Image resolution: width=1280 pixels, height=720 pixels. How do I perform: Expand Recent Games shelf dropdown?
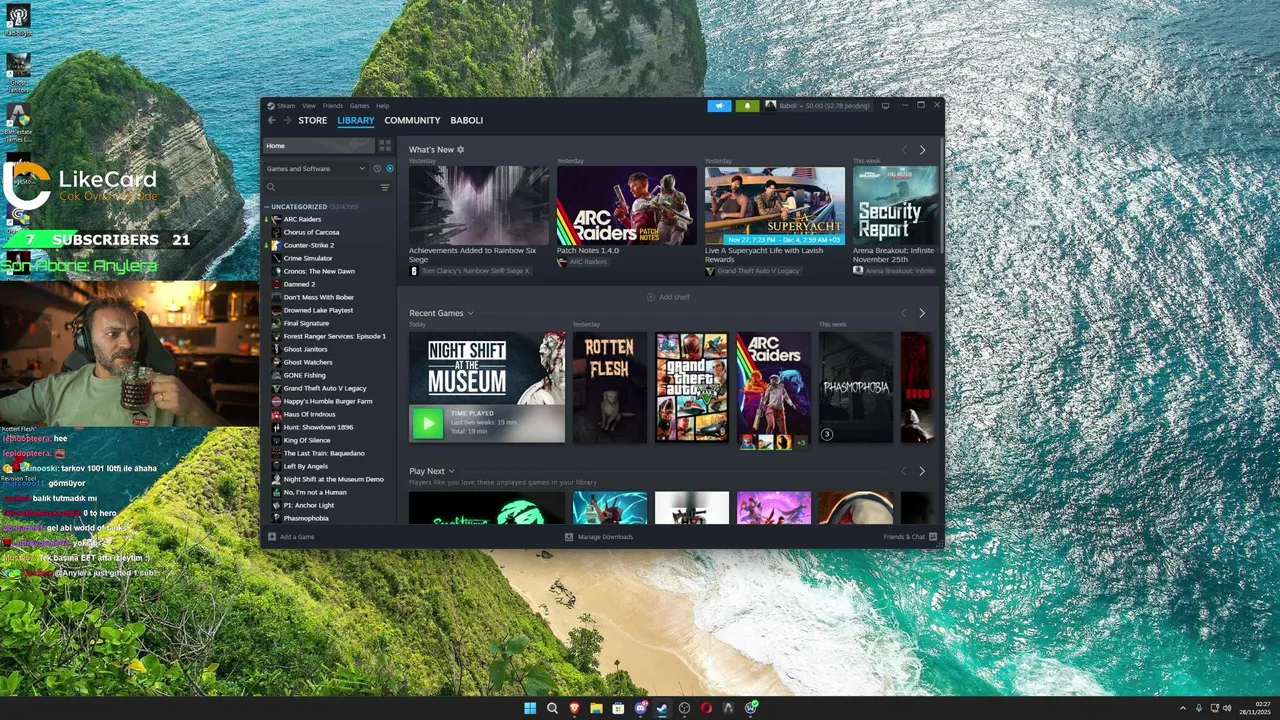click(x=470, y=313)
